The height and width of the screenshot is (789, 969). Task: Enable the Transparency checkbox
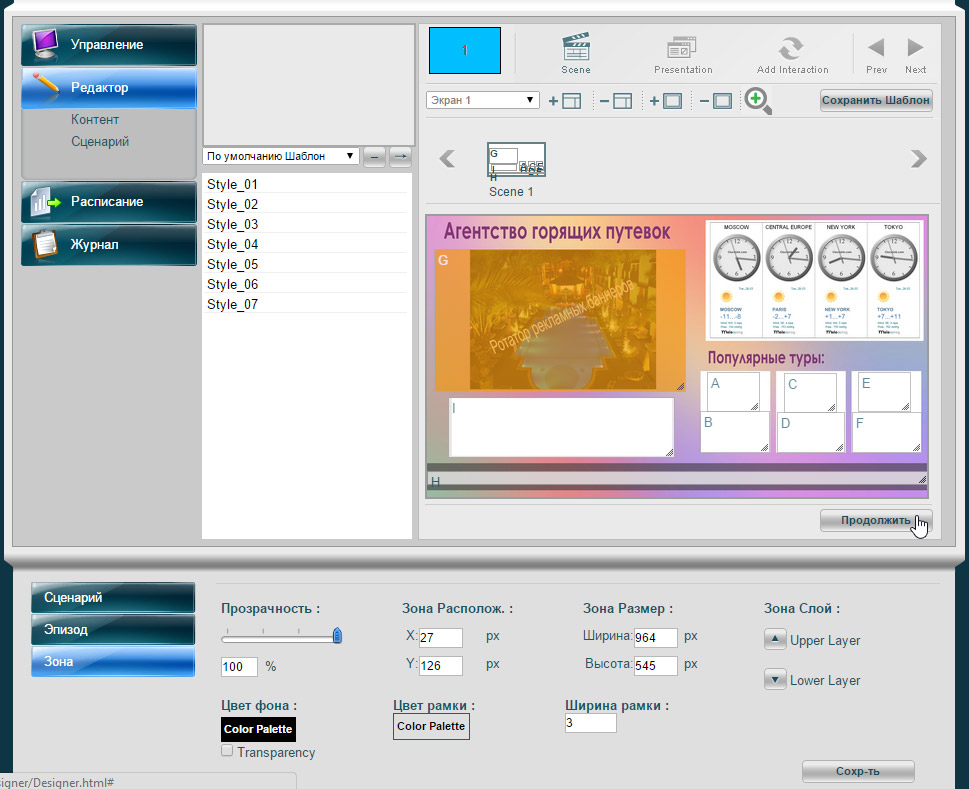tap(227, 751)
